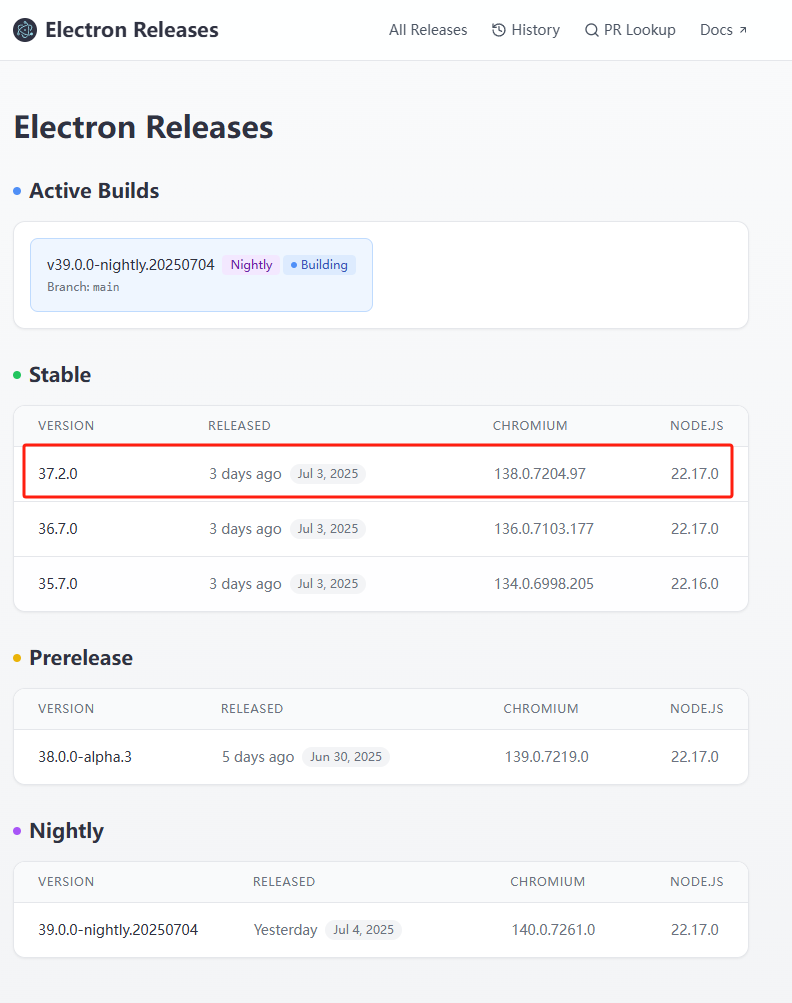Select the Nightly badge on the active build

tap(250, 264)
